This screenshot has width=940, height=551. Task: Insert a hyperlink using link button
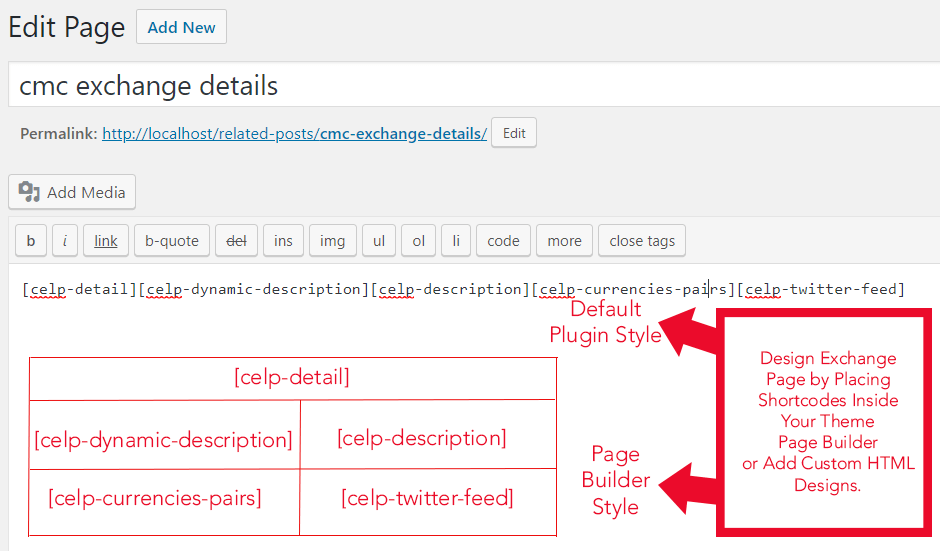click(x=106, y=241)
